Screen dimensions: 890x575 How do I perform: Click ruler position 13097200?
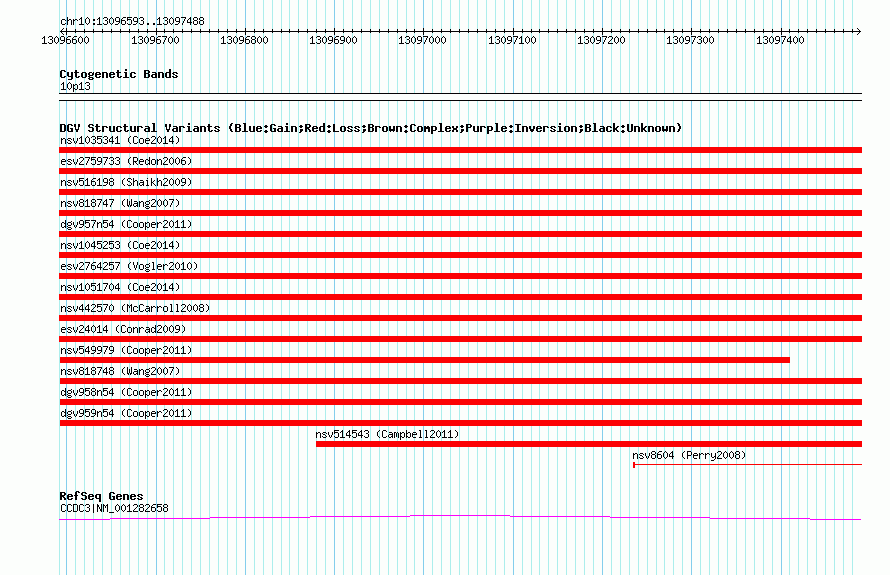(601, 40)
